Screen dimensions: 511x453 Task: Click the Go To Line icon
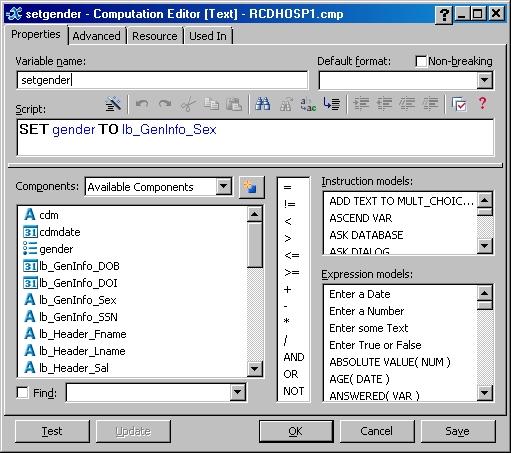pos(332,104)
